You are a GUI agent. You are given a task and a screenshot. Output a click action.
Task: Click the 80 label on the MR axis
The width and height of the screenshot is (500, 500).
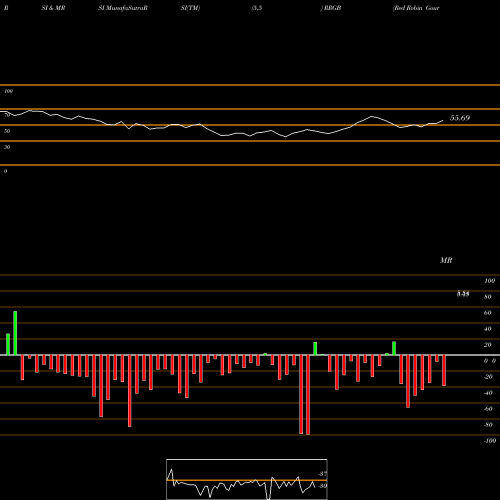pos(488,297)
